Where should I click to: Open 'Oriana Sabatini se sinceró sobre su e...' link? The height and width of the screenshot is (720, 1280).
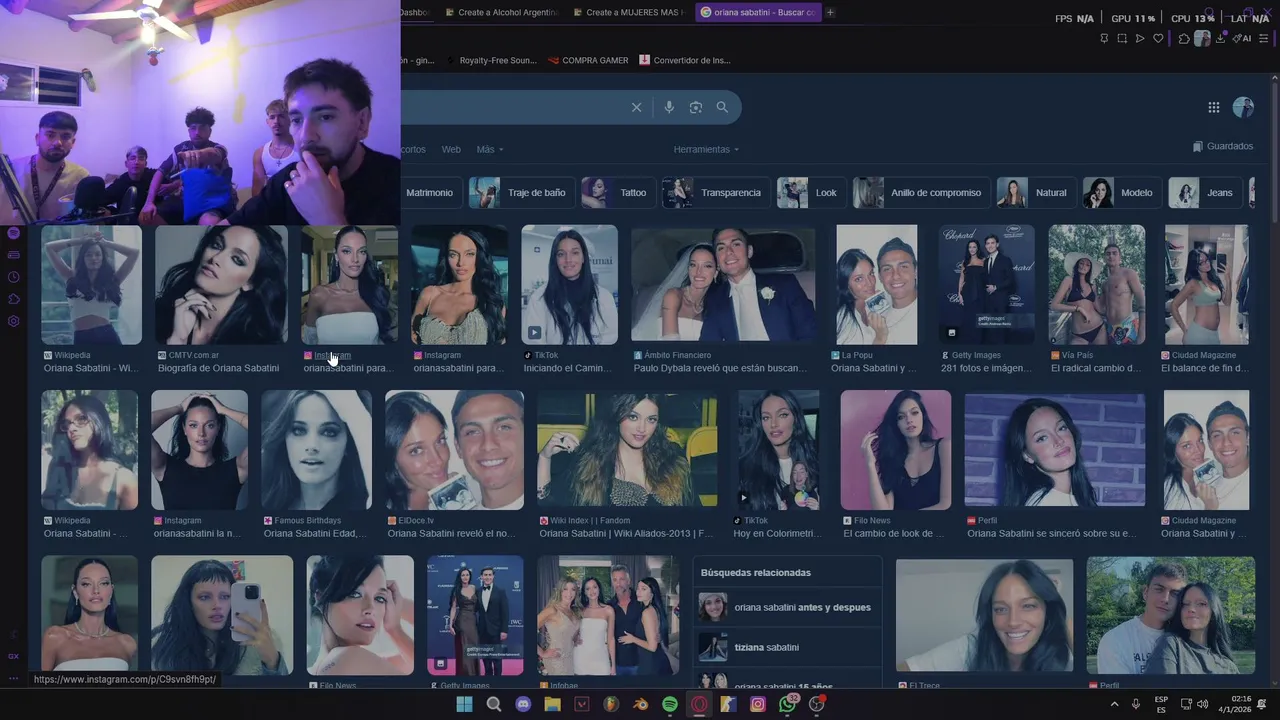[1053, 533]
